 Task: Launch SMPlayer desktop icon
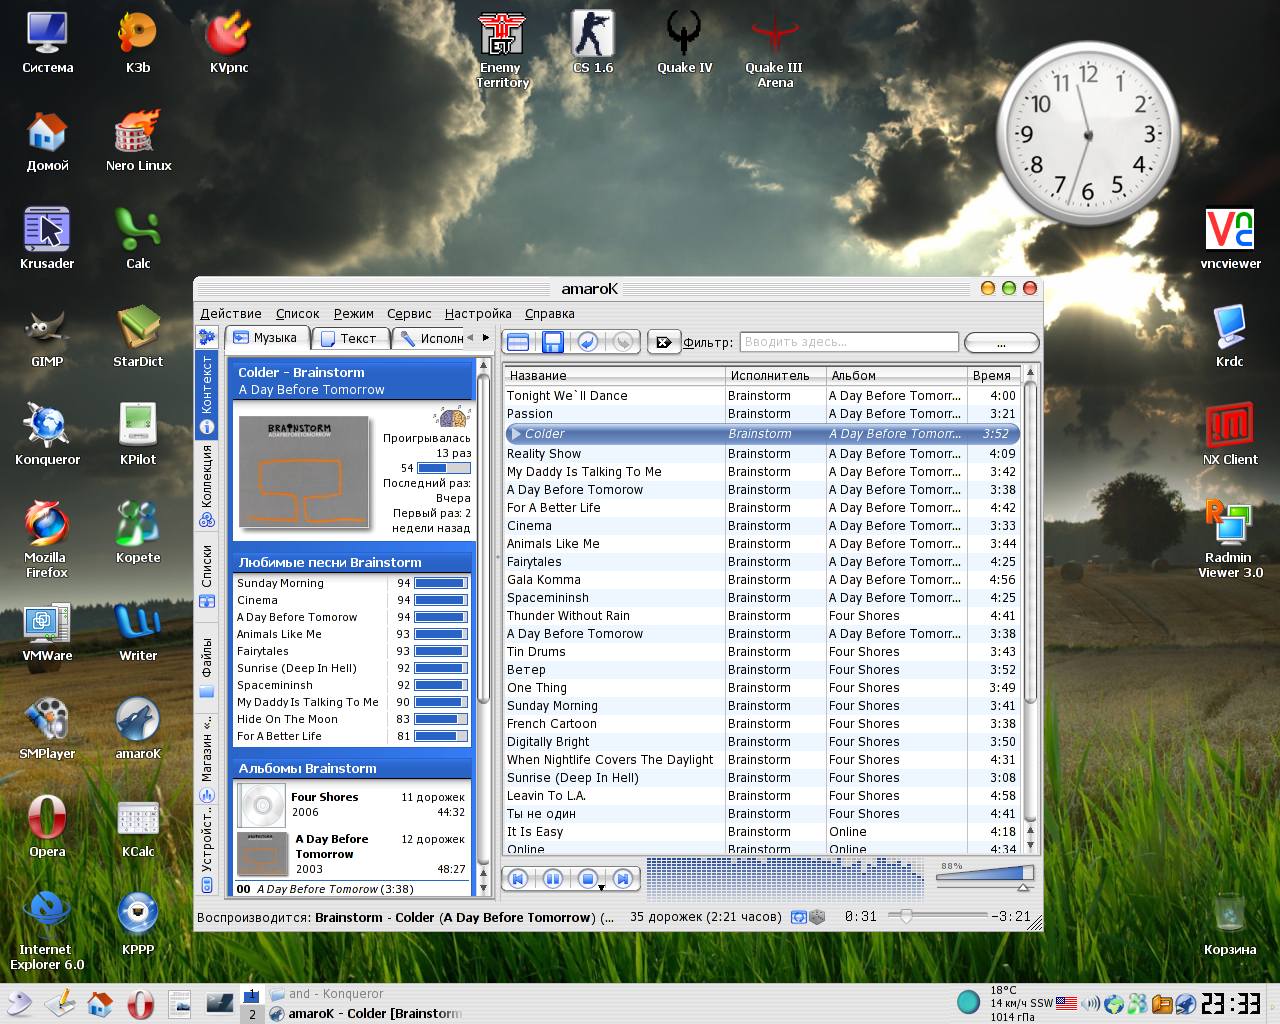pyautogui.click(x=47, y=729)
